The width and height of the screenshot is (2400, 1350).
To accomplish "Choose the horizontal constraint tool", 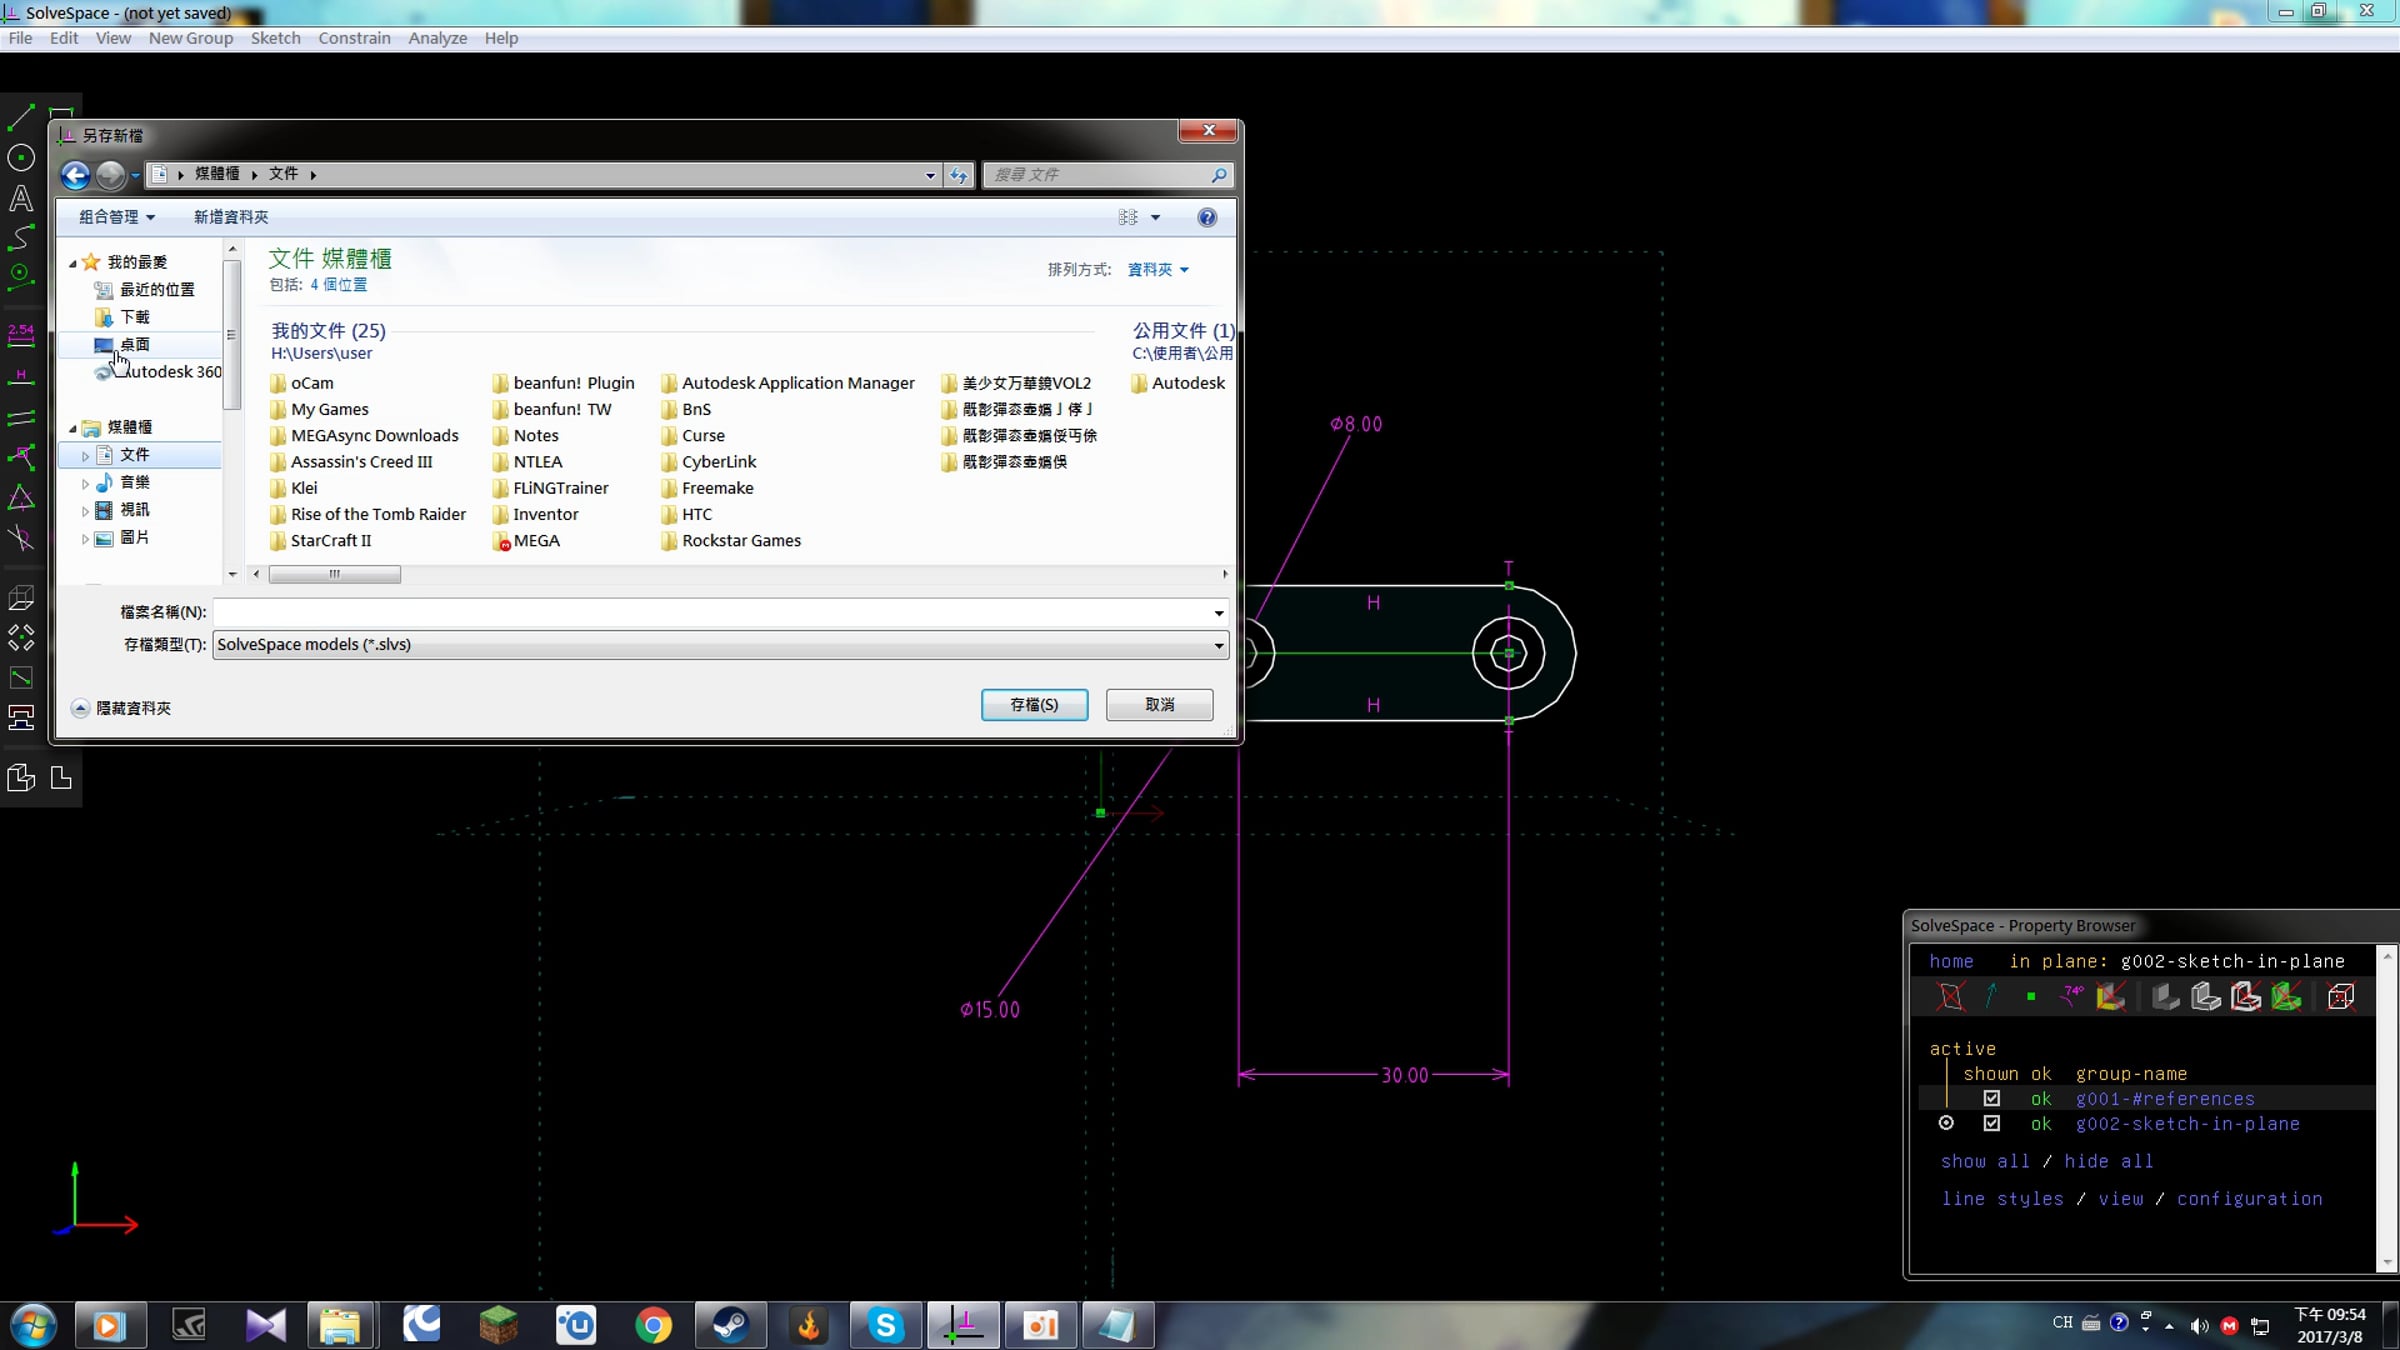I will [x=21, y=376].
